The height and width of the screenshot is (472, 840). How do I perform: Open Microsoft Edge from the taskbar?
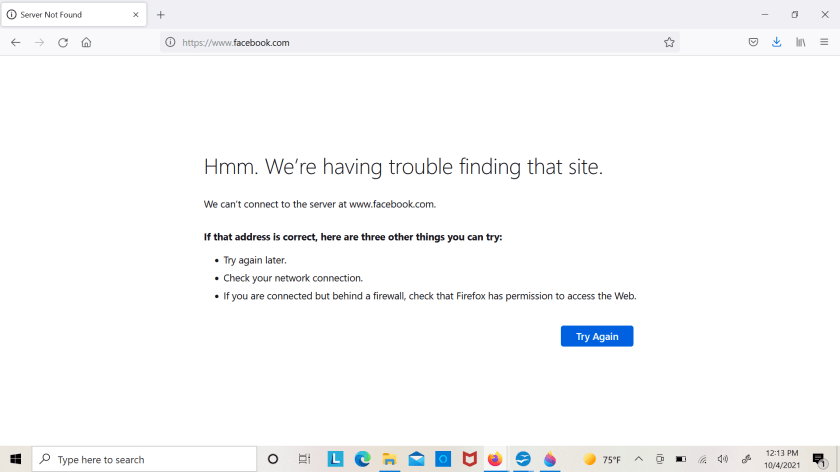[362, 459]
